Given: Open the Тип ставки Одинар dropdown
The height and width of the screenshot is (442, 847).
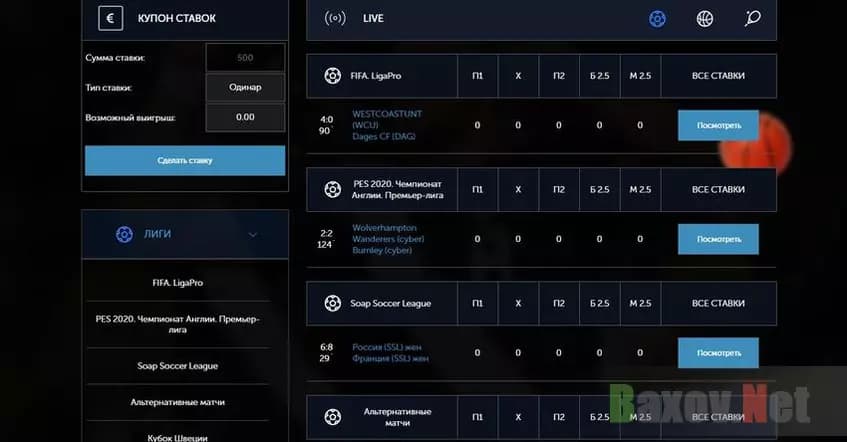Looking at the screenshot, I should pos(245,87).
